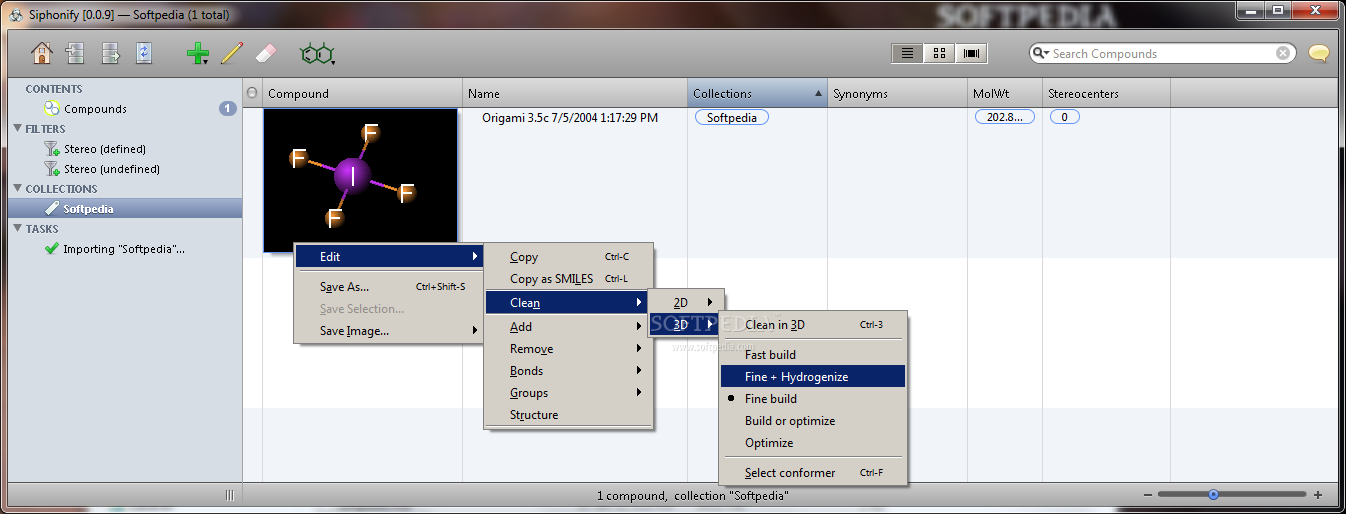This screenshot has height=514, width=1346.
Task: Switch to grid view mode
Action: click(x=939, y=54)
